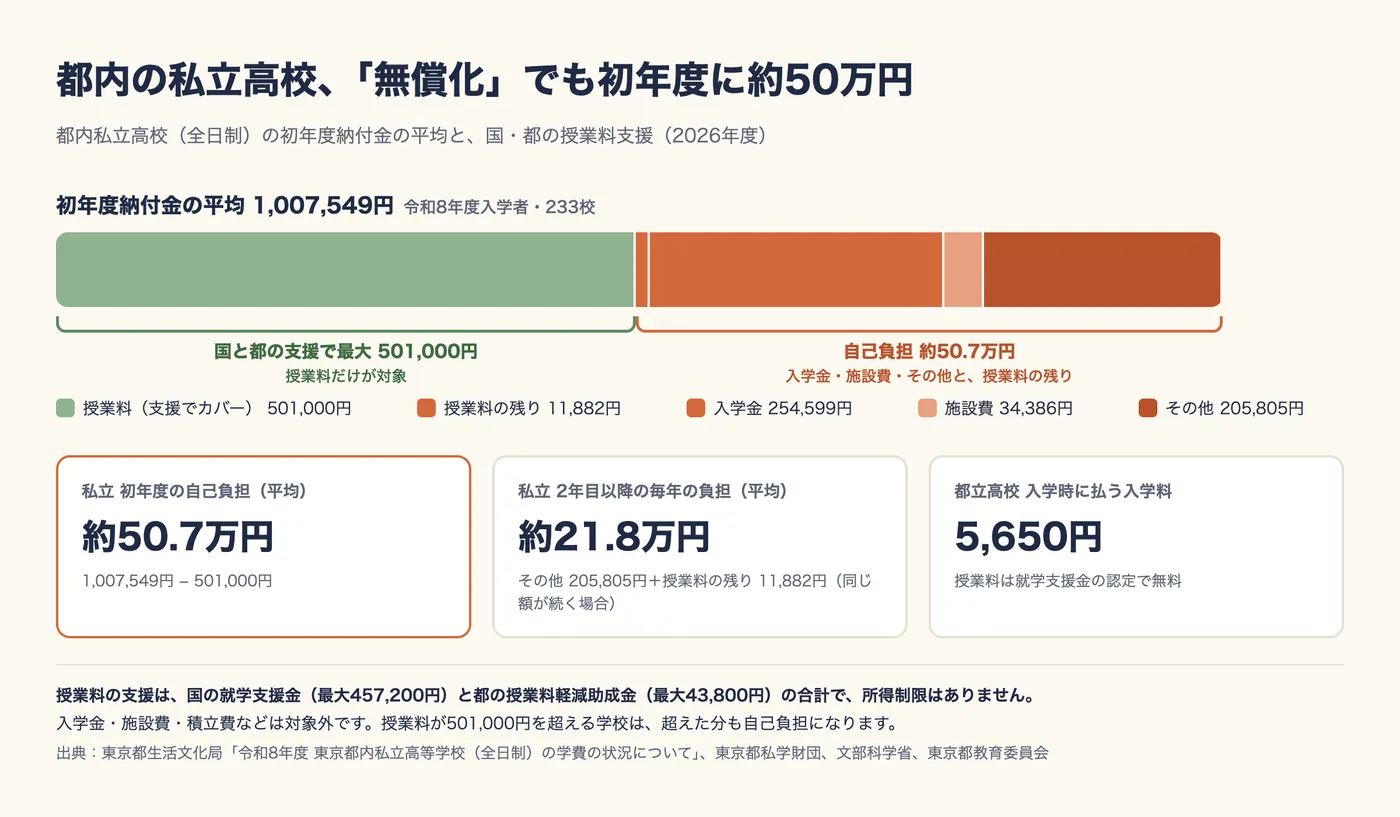Click the bold footnote about 就学支援金 and 軽減助成金
The image size is (1400, 817).
click(x=546, y=695)
